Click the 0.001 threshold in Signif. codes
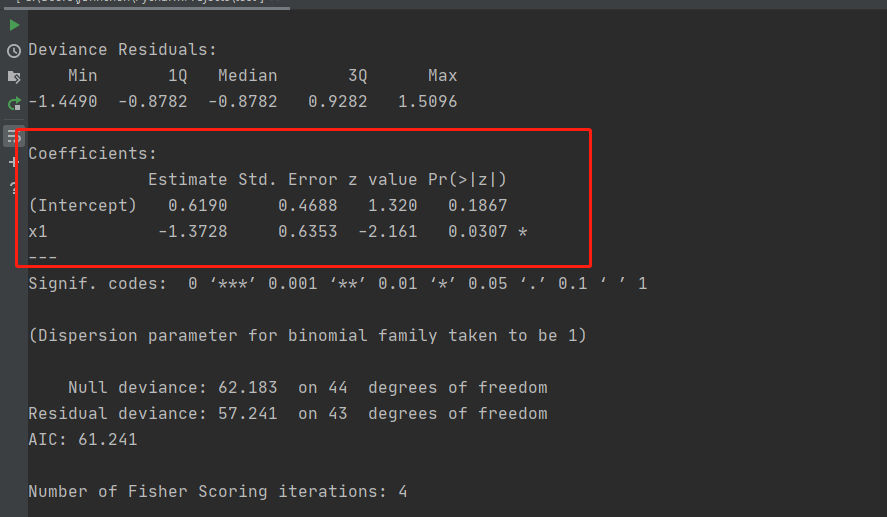 click(292, 283)
